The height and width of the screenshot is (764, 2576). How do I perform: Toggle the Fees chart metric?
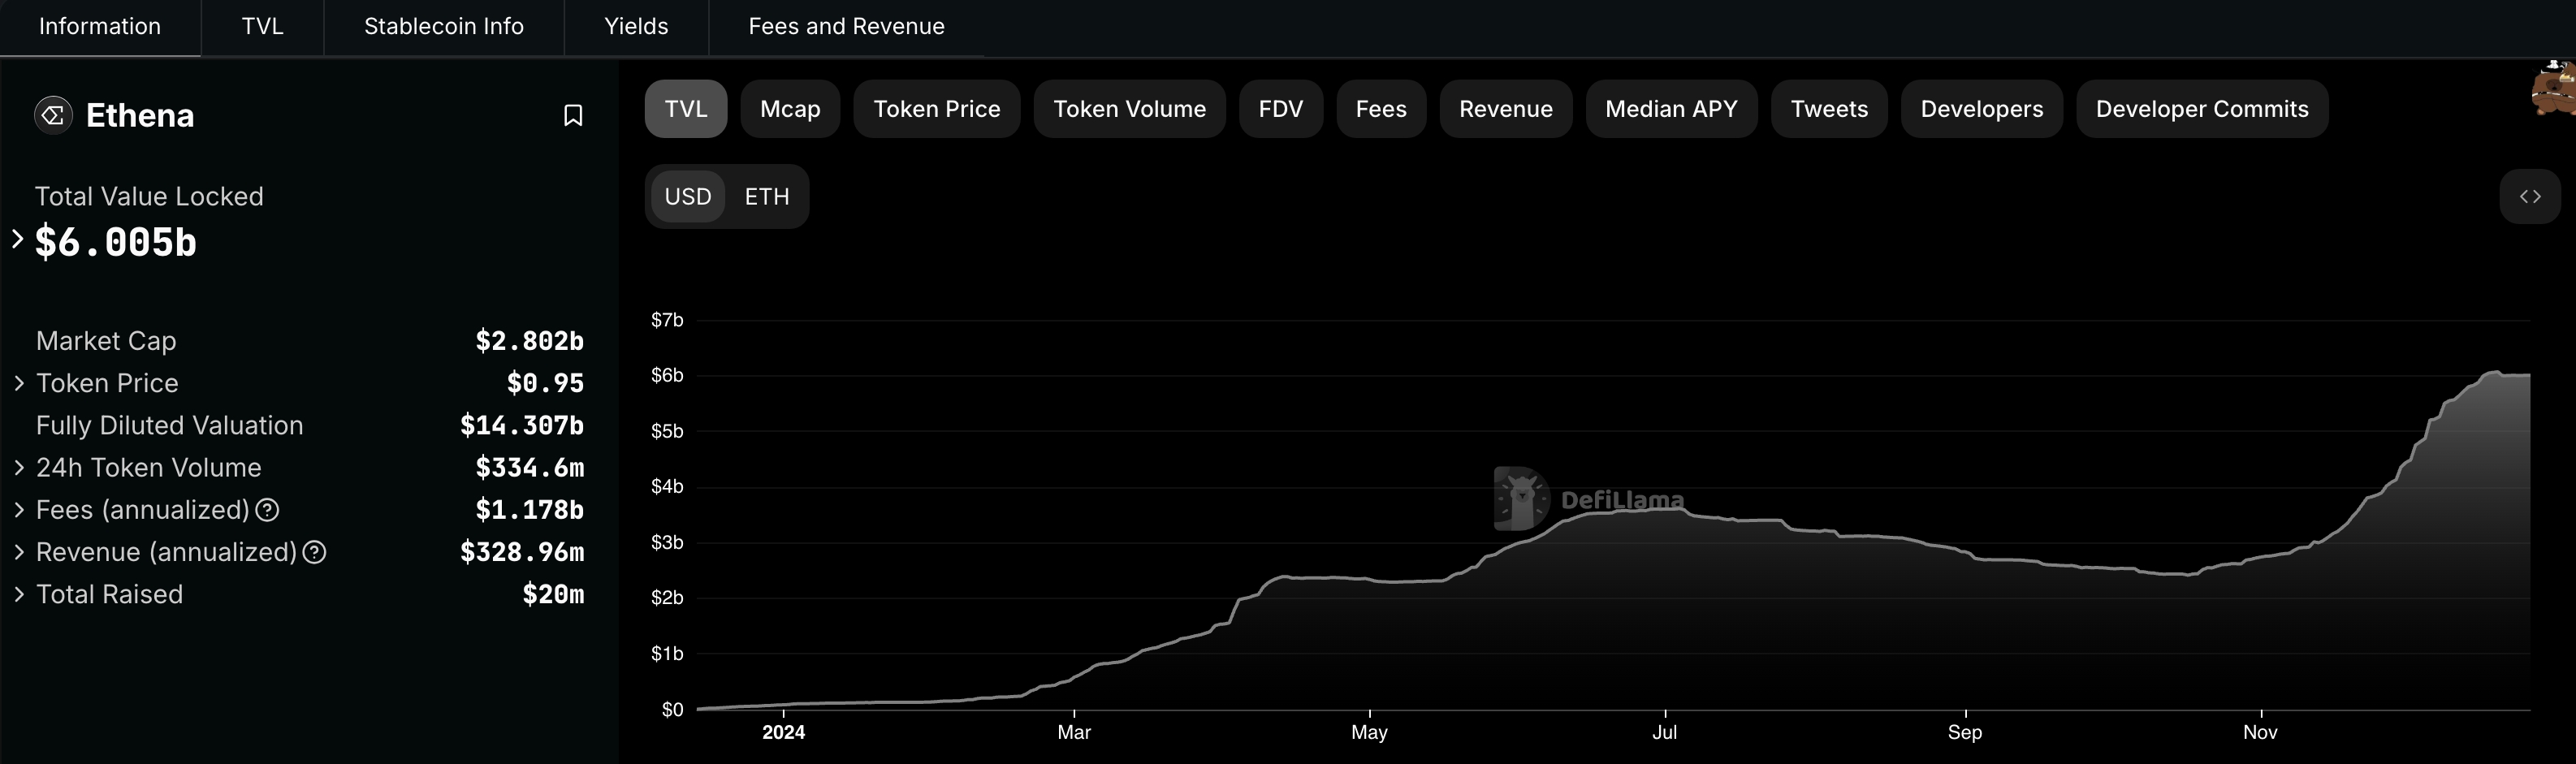tap(1381, 109)
